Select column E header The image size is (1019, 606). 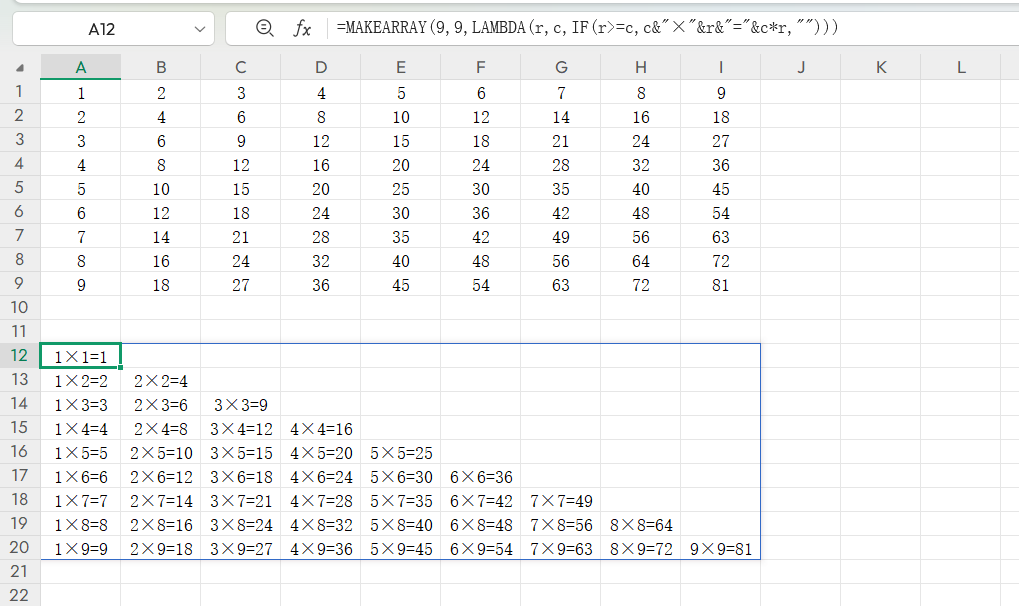pos(401,67)
